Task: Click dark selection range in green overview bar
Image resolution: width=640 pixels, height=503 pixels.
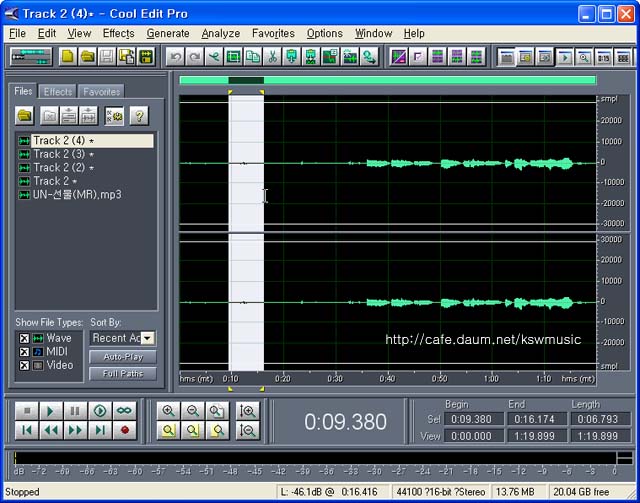Action: (246, 80)
